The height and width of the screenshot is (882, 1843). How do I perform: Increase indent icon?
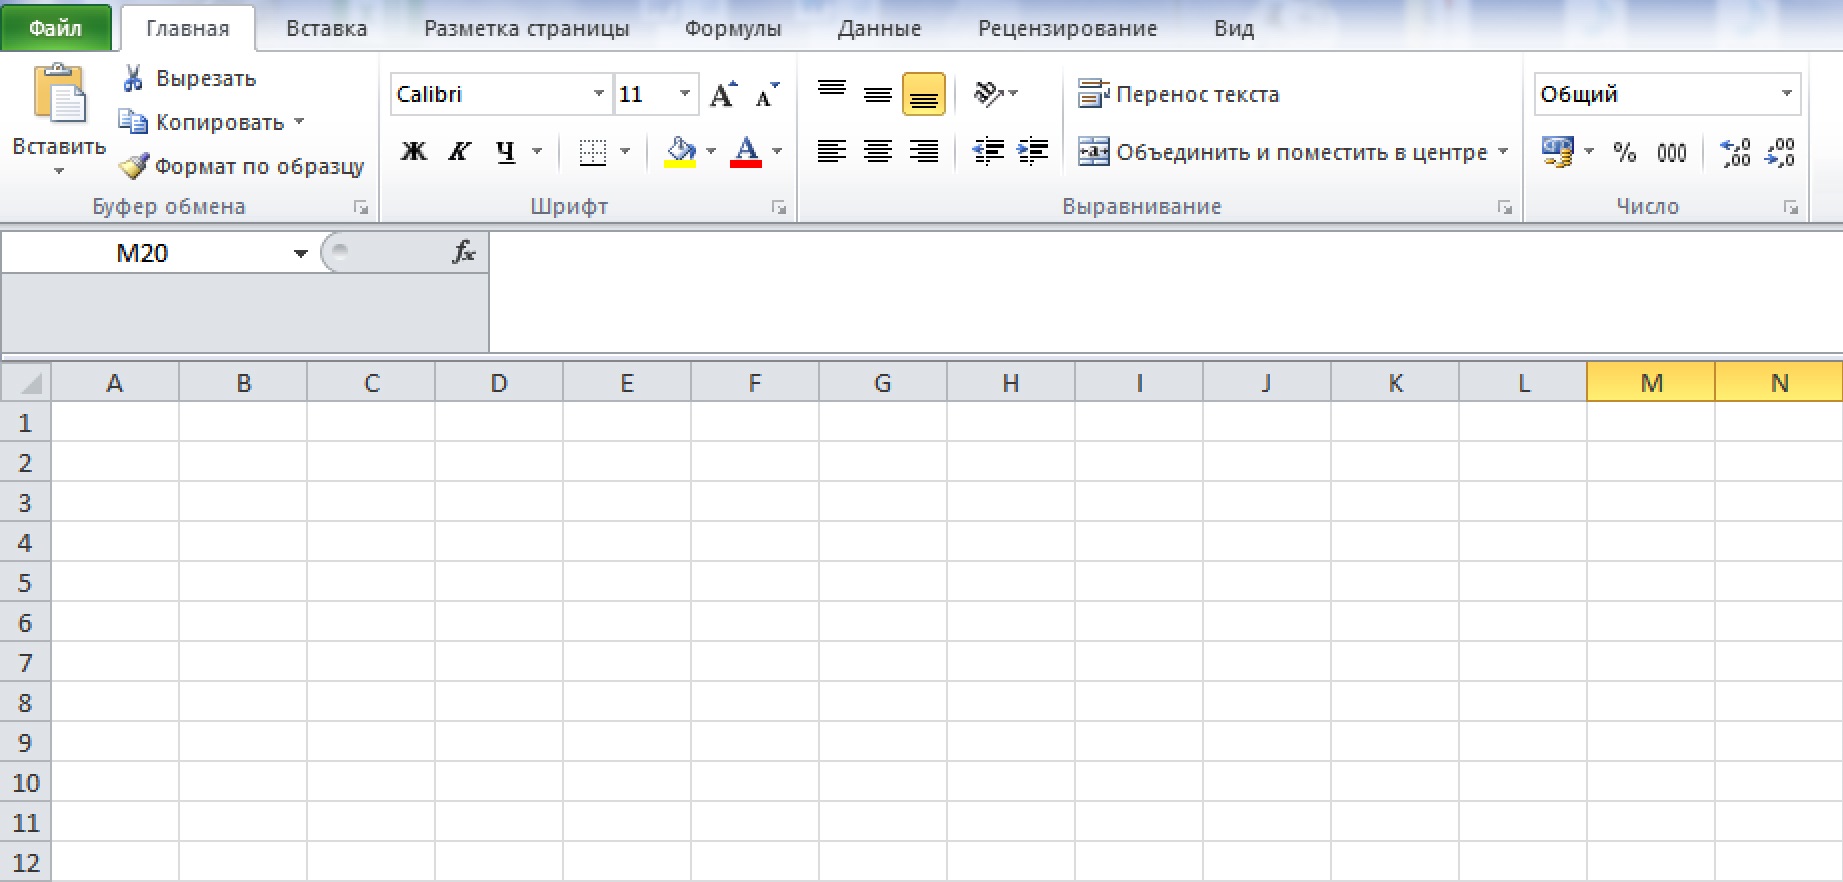pyautogui.click(x=1032, y=152)
